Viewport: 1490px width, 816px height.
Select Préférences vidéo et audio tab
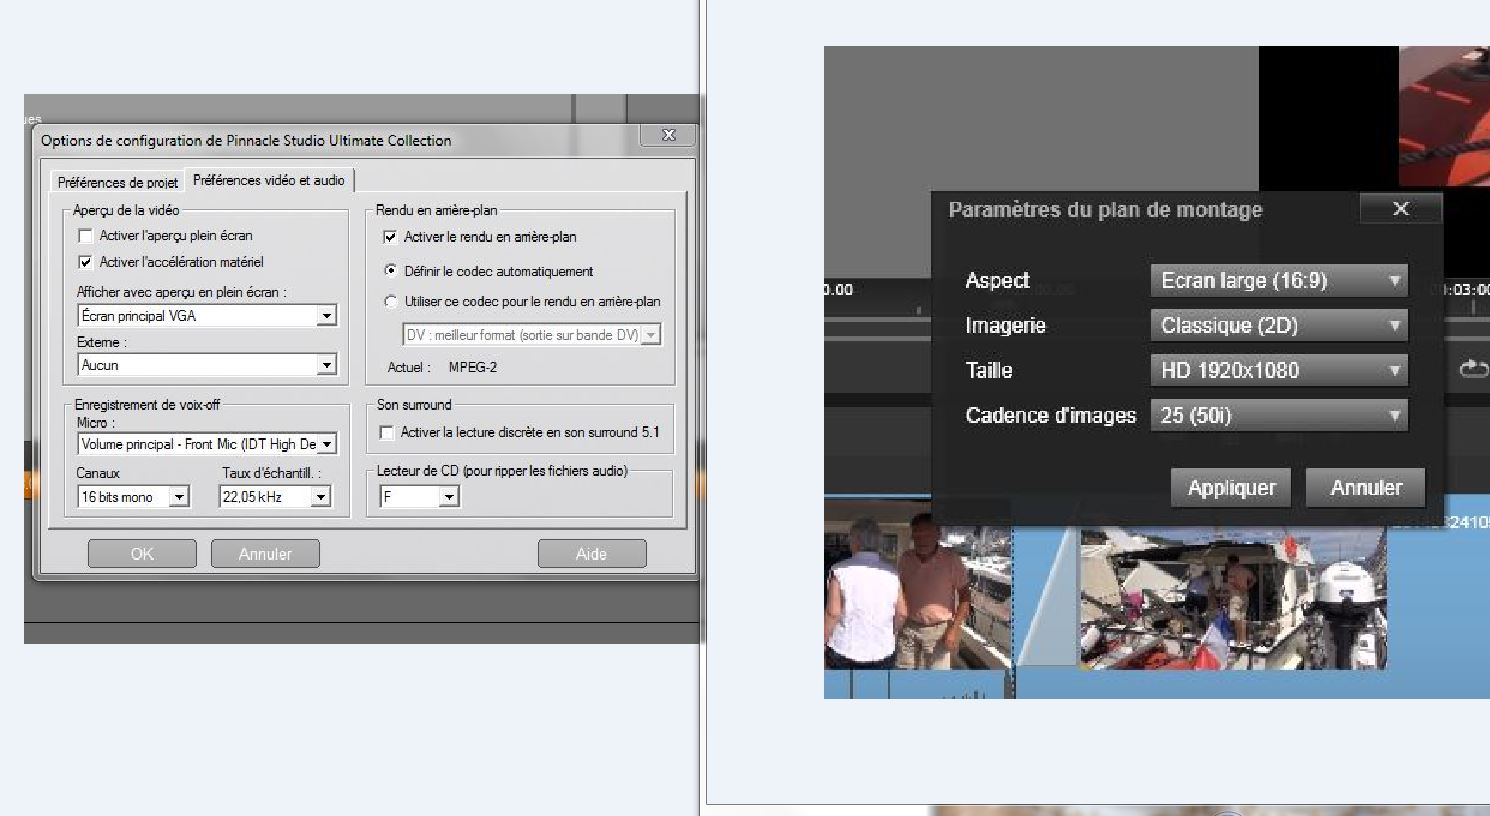pyautogui.click(x=269, y=180)
